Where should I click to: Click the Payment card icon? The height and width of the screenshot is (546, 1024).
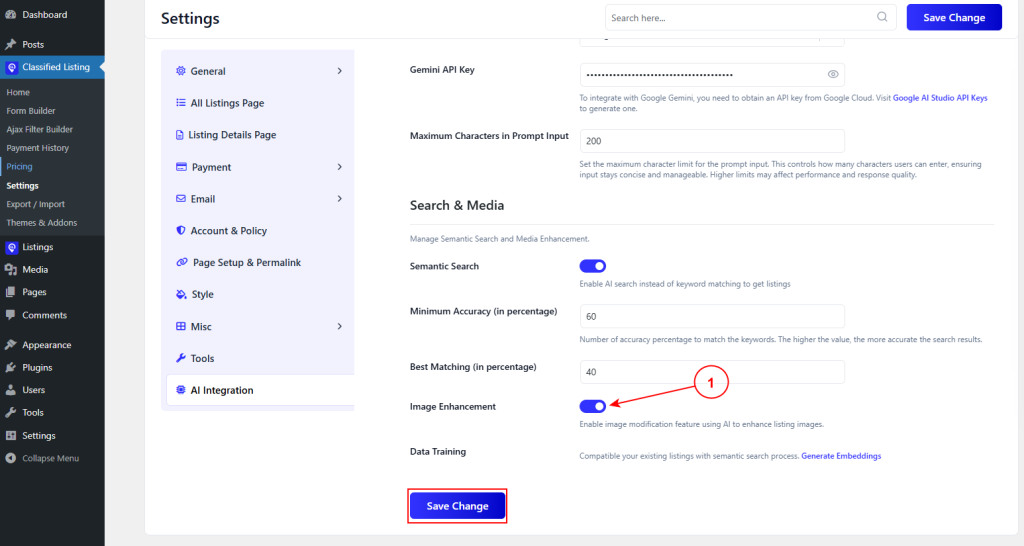coord(182,167)
